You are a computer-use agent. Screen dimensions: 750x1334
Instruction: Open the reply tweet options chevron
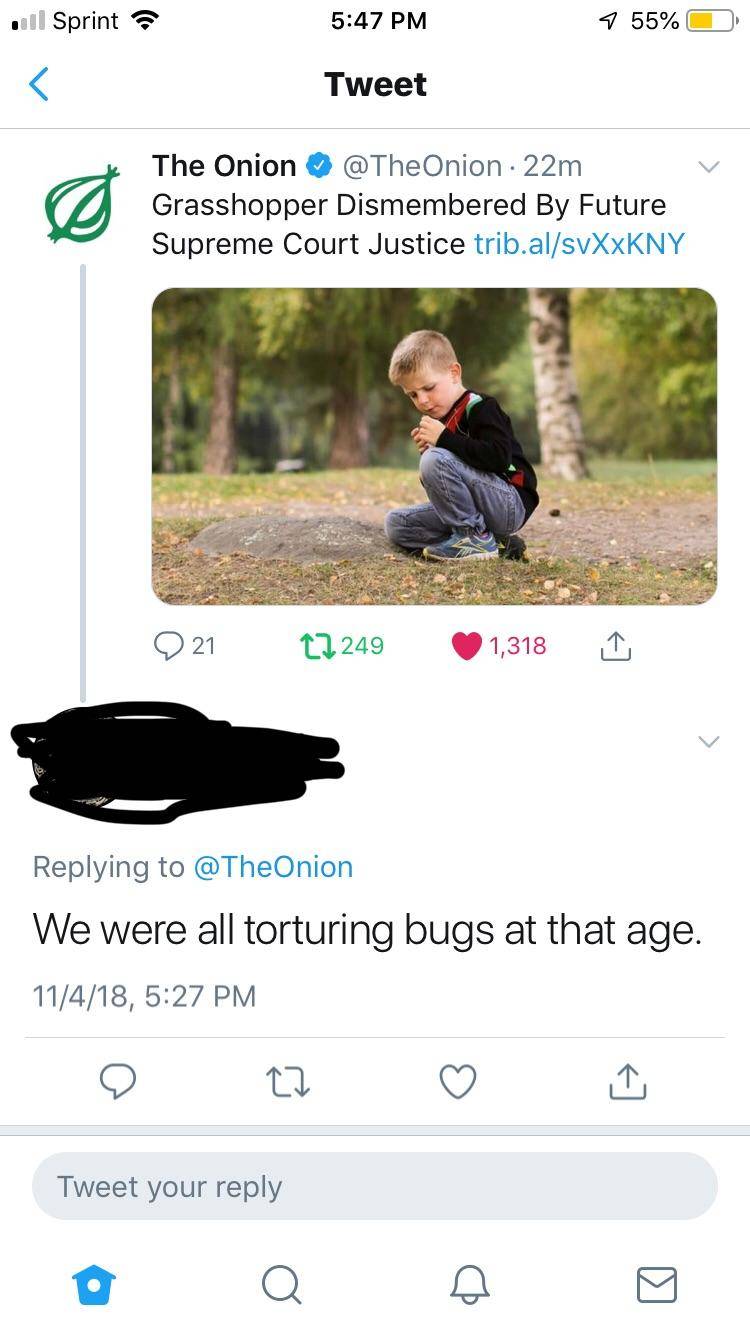tap(707, 741)
